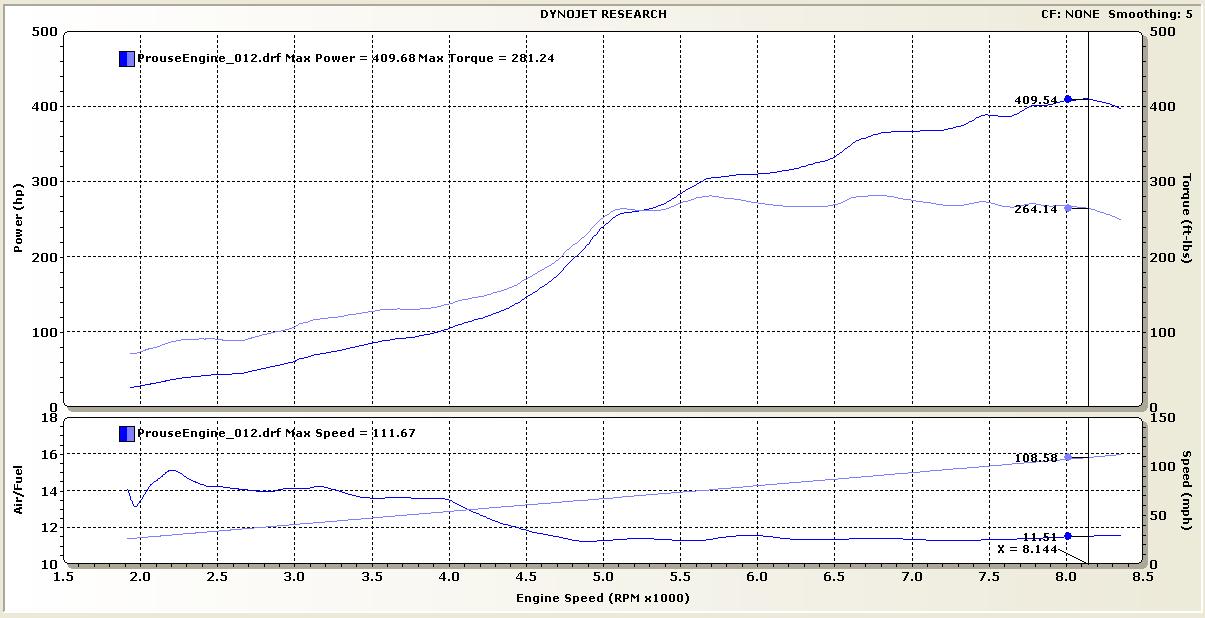1205x618 pixels.
Task: Click the DYNOJET RESEARCH title
Action: pyautogui.click(x=602, y=14)
